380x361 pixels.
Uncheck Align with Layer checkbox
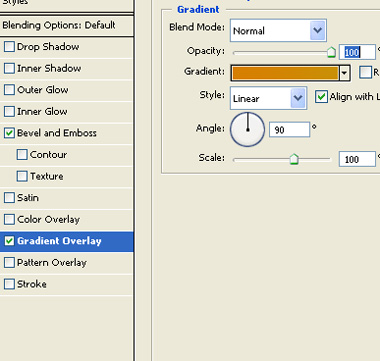[321, 97]
